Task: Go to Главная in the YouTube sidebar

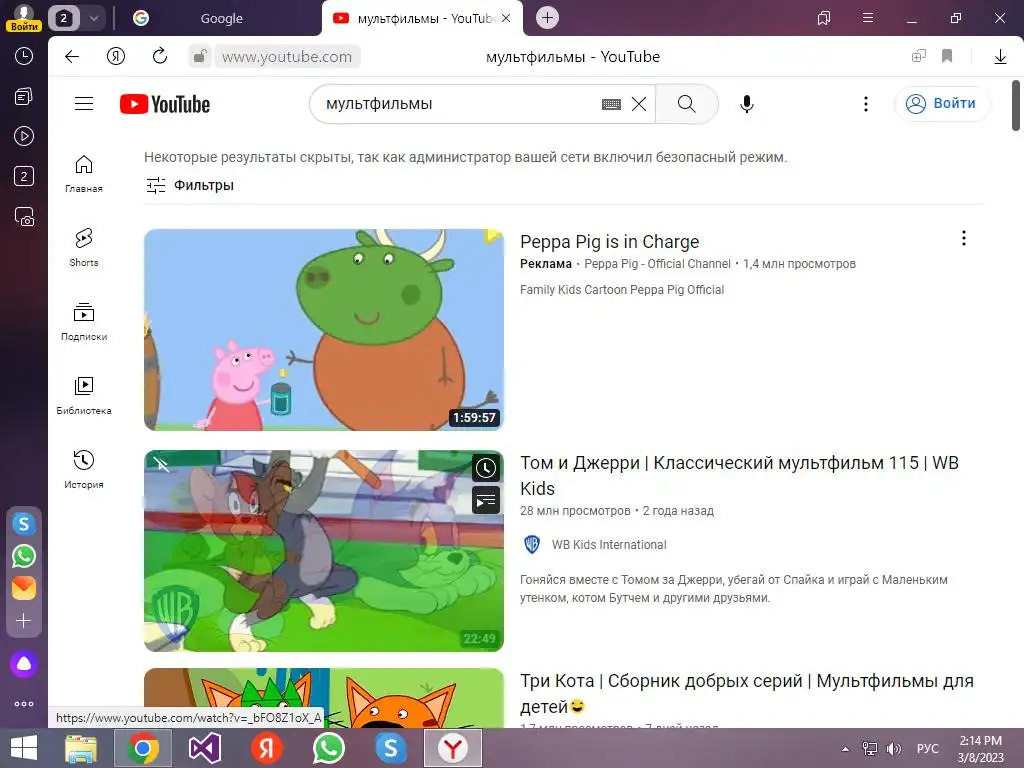Action: click(84, 174)
